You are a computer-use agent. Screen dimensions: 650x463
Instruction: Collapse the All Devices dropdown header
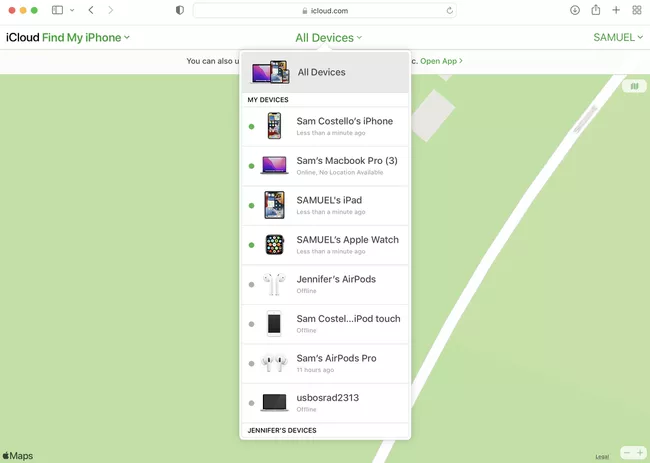tap(328, 38)
